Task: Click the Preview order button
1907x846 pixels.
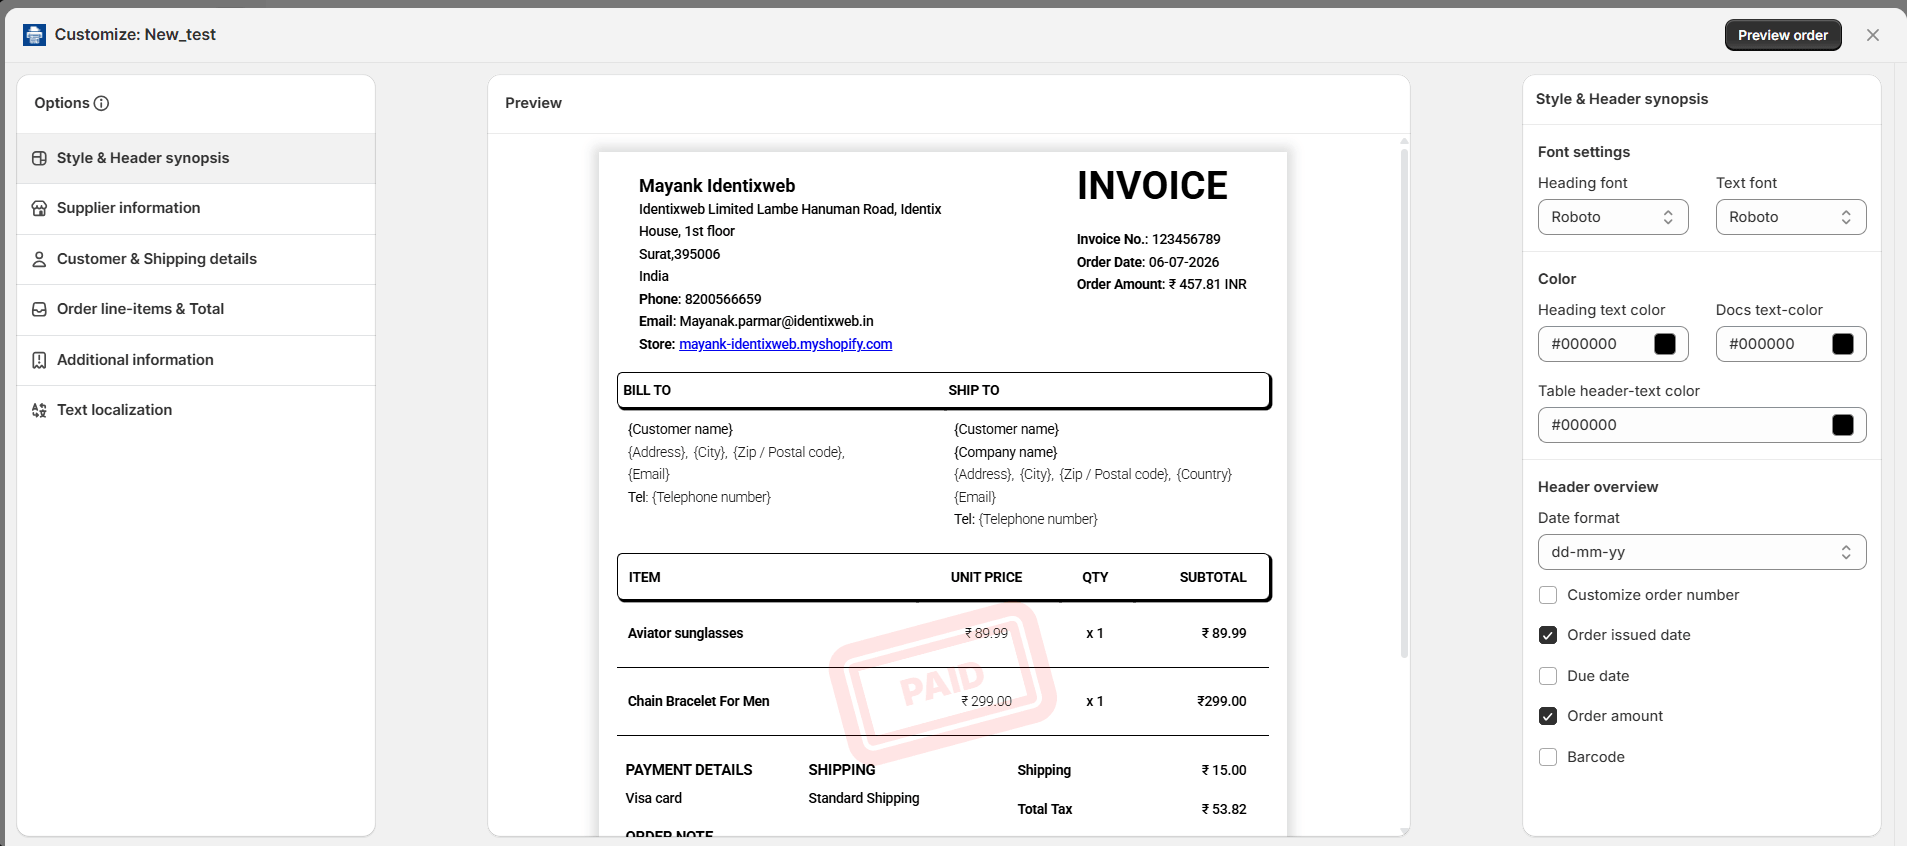Action: tap(1783, 35)
